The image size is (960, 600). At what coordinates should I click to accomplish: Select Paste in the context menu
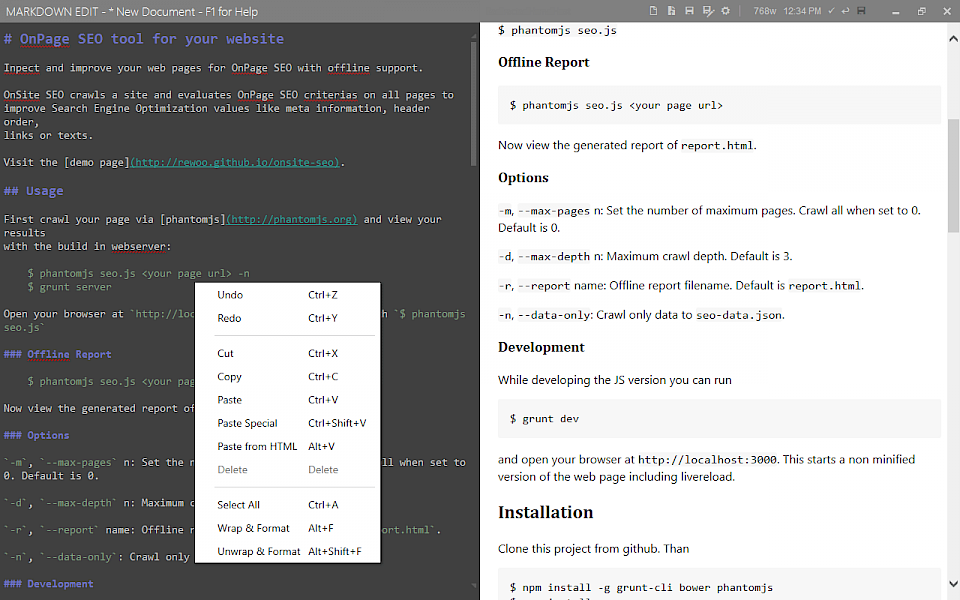tap(287, 400)
